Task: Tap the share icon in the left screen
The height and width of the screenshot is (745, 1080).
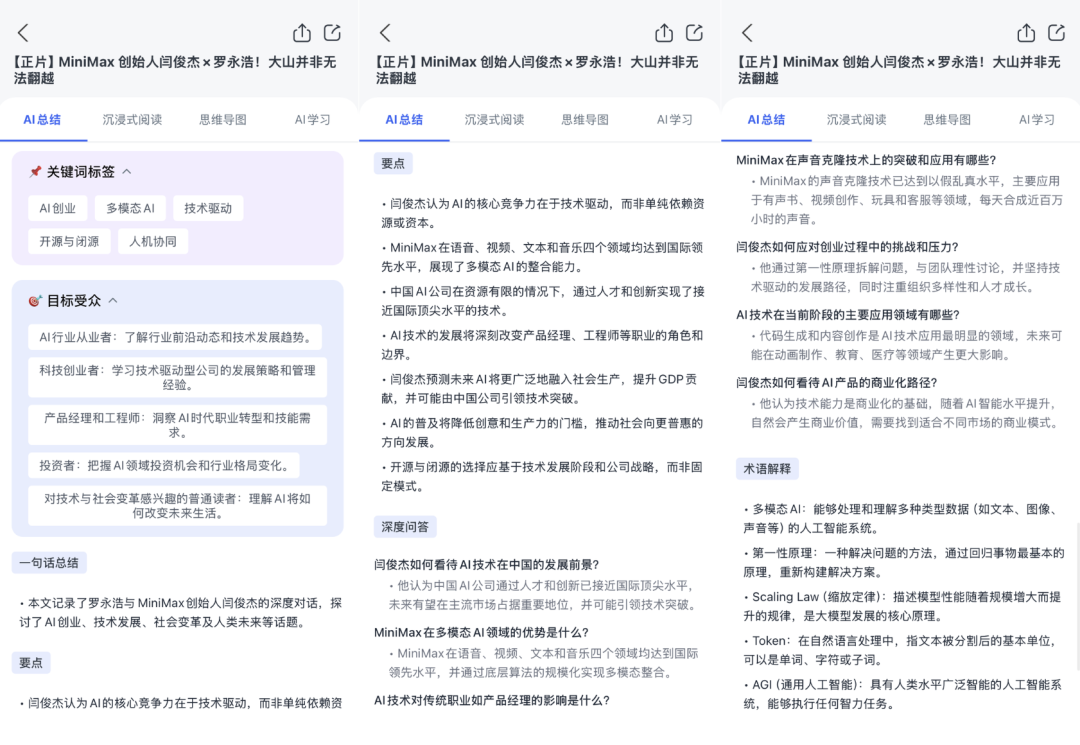Action: tap(302, 33)
